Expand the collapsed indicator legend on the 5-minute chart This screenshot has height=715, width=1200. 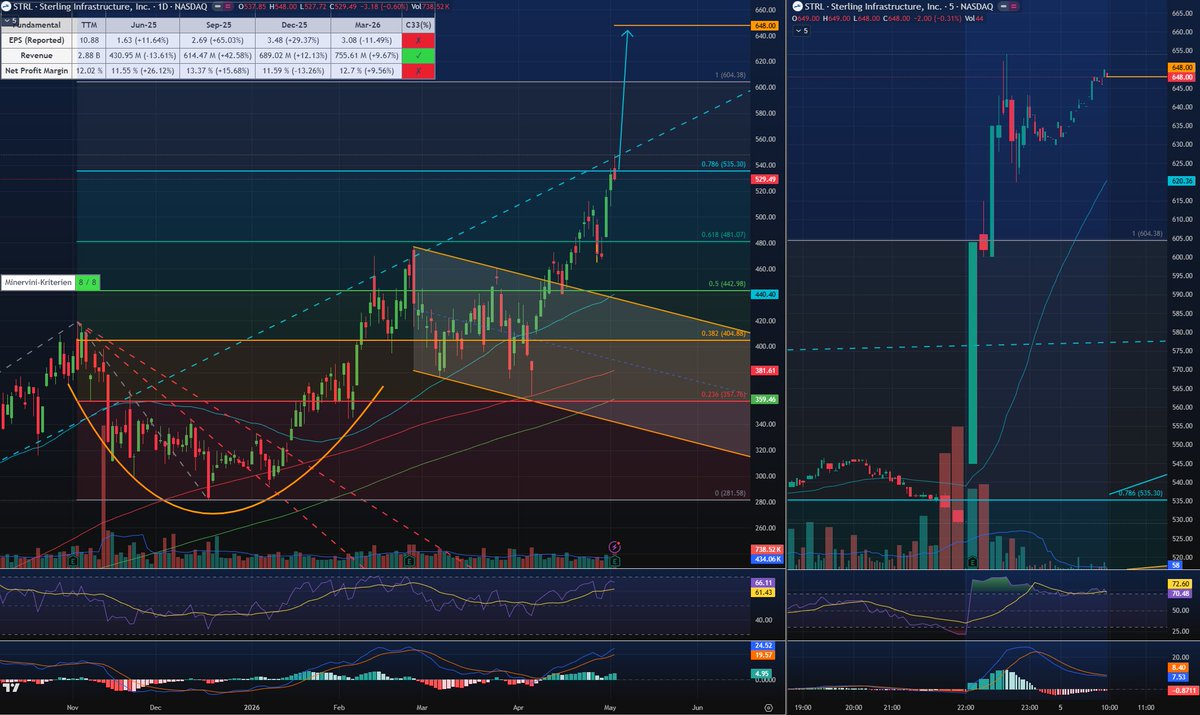click(801, 31)
